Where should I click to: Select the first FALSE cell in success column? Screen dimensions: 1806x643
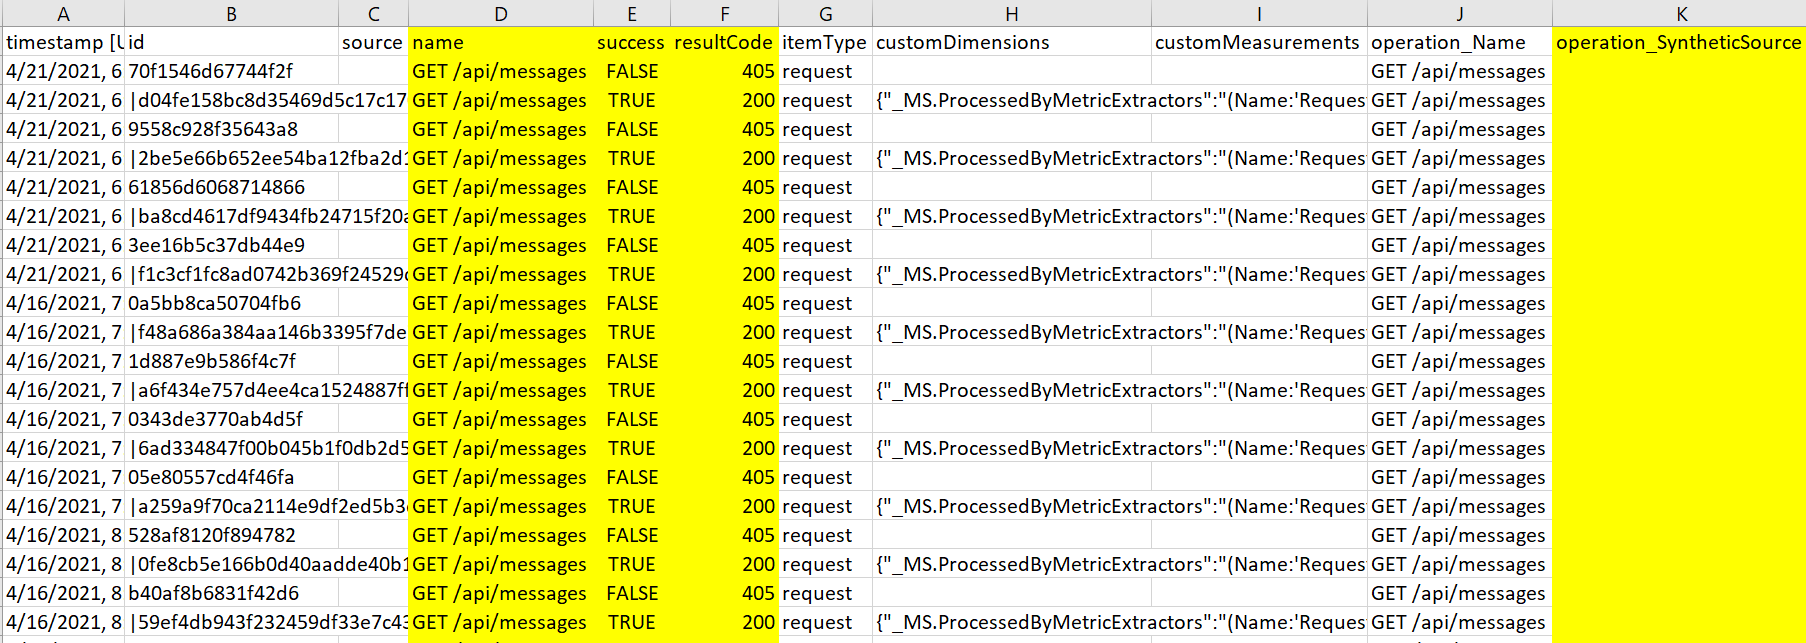pos(631,71)
